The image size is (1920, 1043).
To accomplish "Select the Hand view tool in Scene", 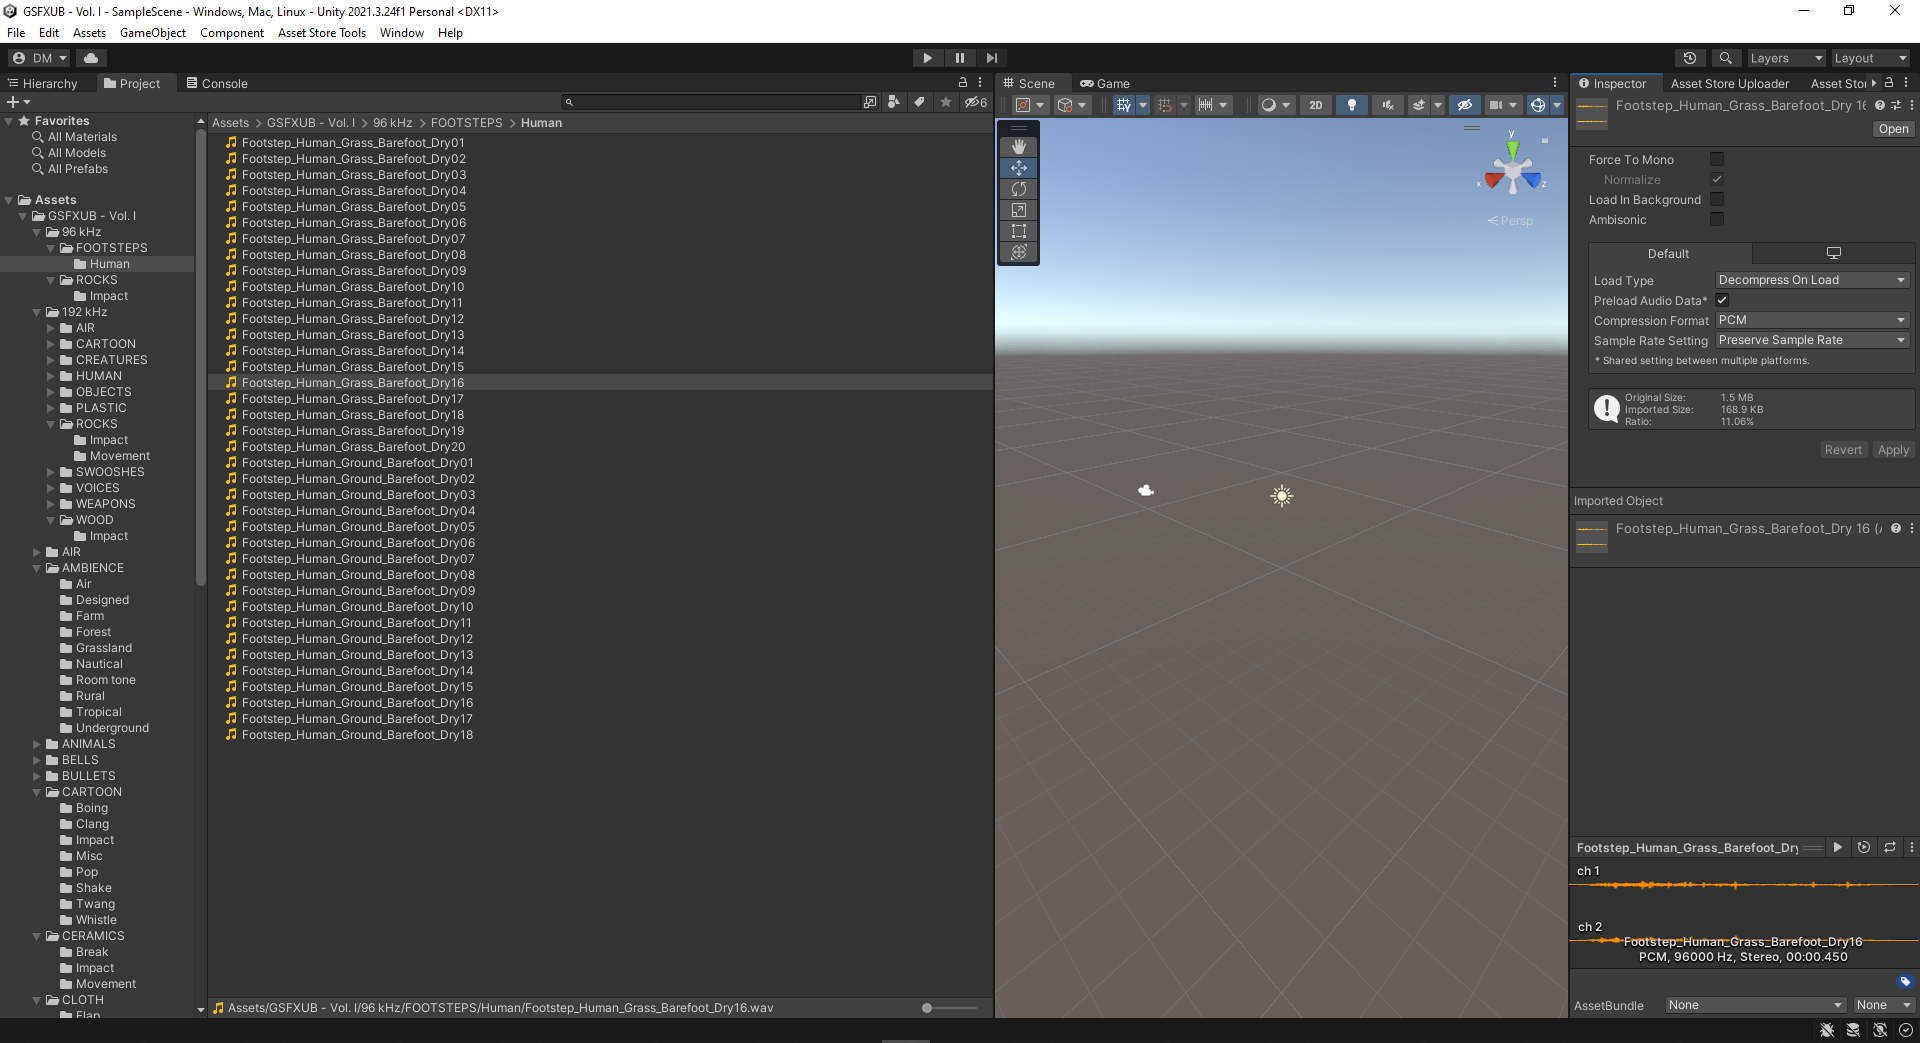I will [1019, 147].
